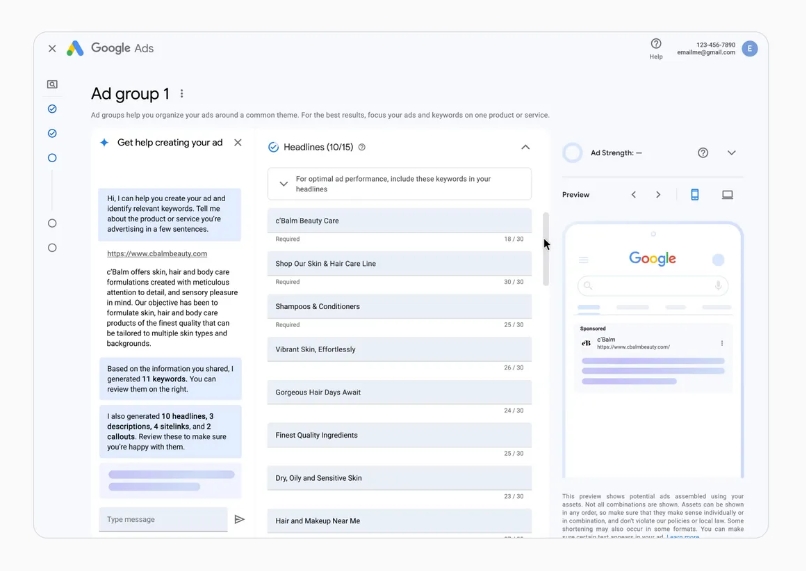The height and width of the screenshot is (571, 806).
Task: Click the Ad group 1 title
Action: click(130, 94)
